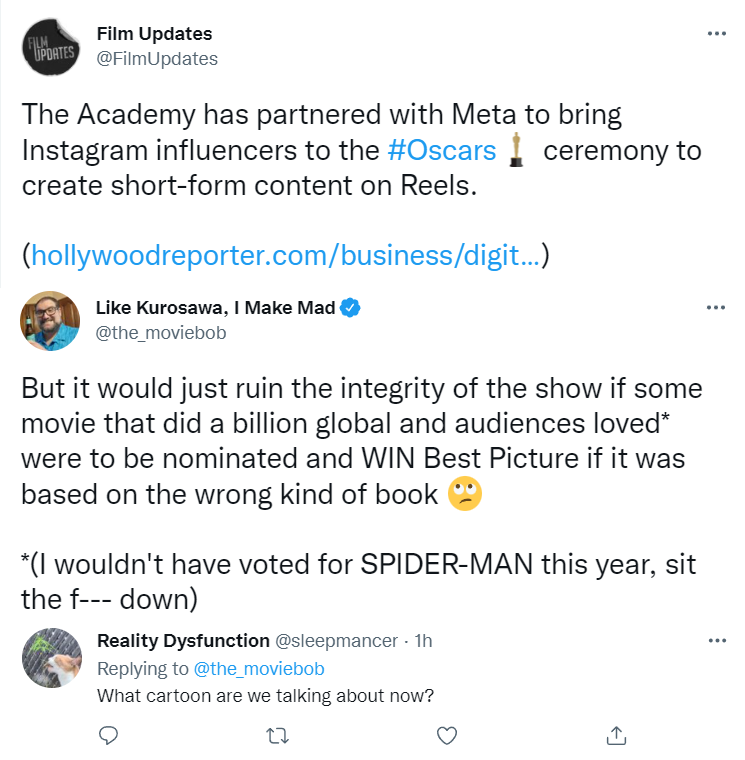The width and height of the screenshot is (745, 760).
Task: Open the_moviebob tweet more options menu
Action: click(x=716, y=308)
